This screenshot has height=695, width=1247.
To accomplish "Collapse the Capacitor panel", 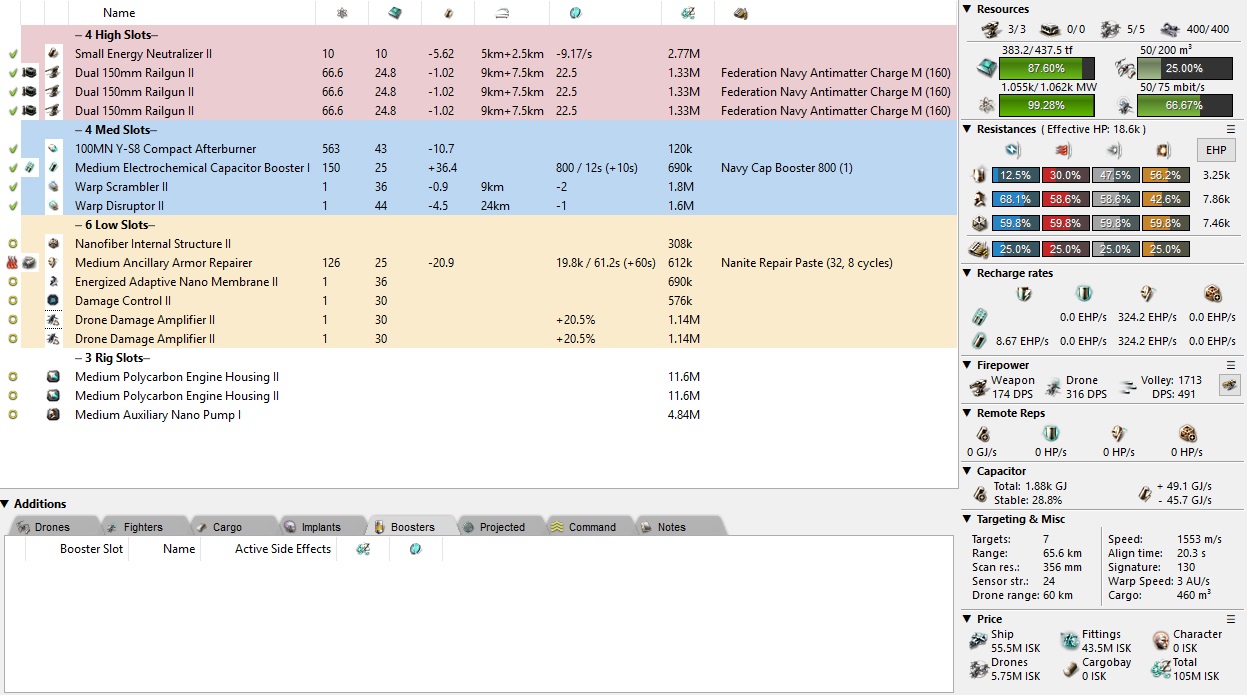I will pos(967,471).
